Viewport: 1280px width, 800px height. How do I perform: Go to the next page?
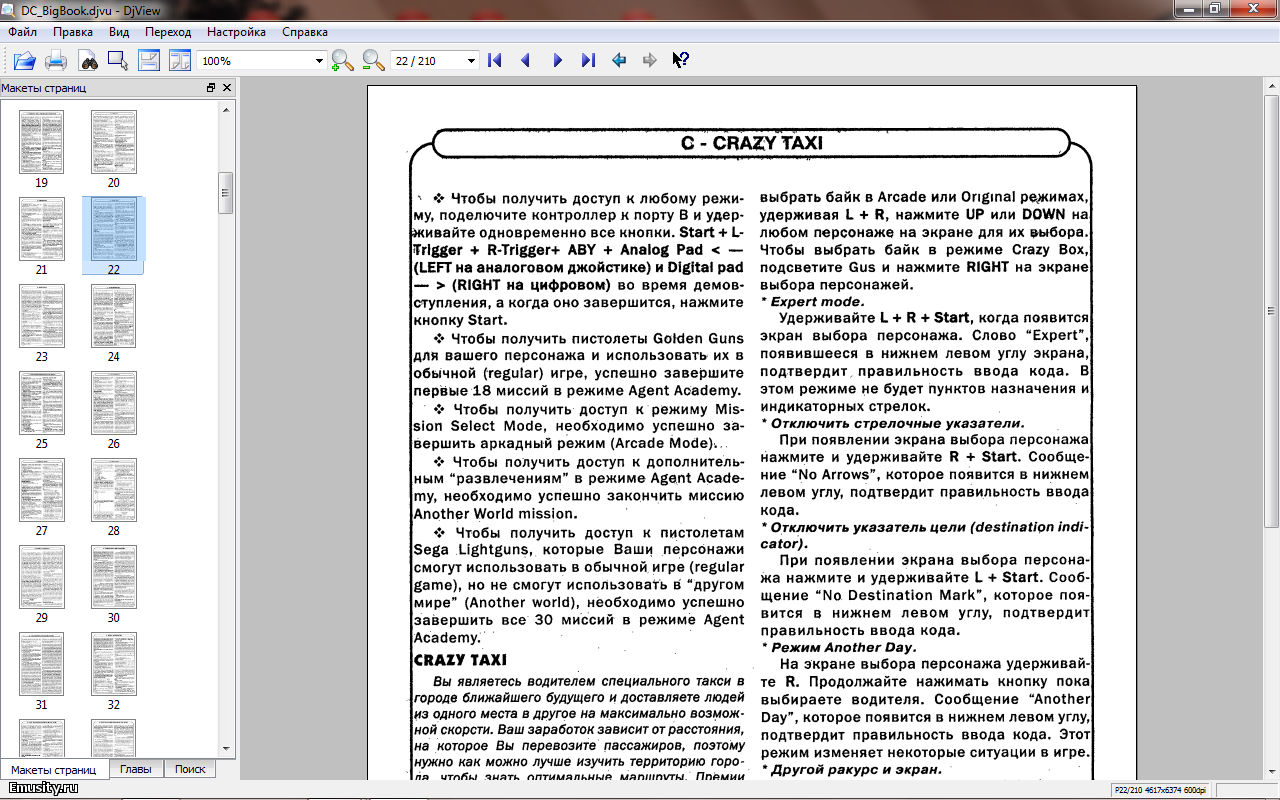(557, 61)
